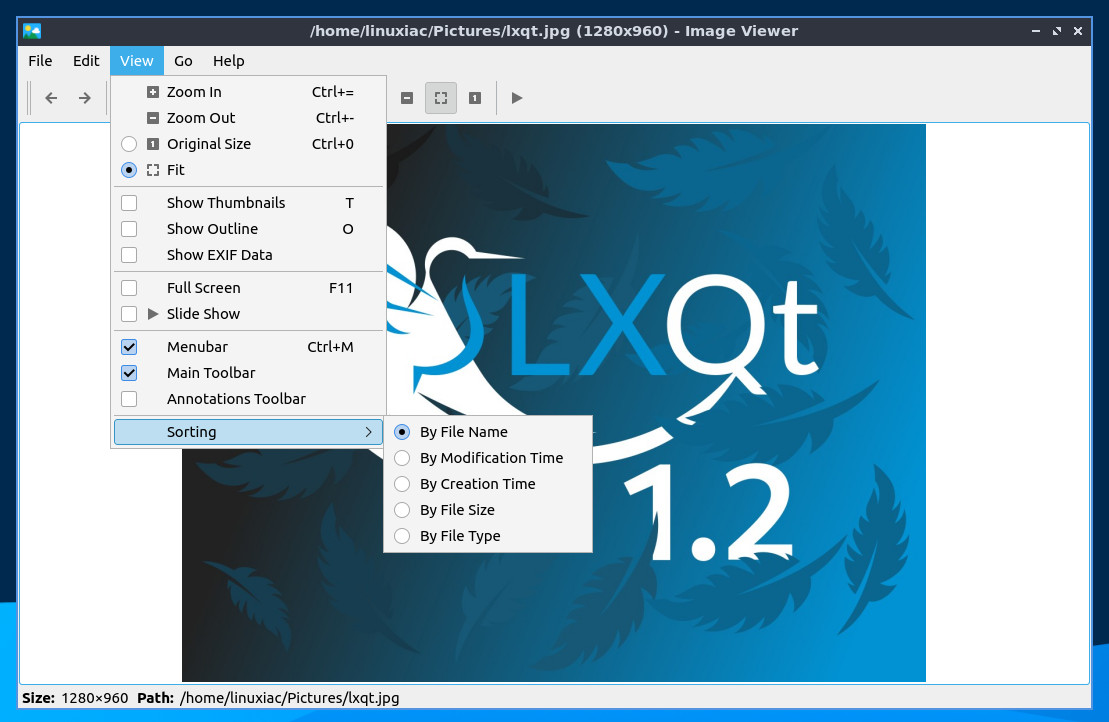This screenshot has width=1109, height=722.
Task: Click the original size toolbar icon
Action: (x=475, y=98)
